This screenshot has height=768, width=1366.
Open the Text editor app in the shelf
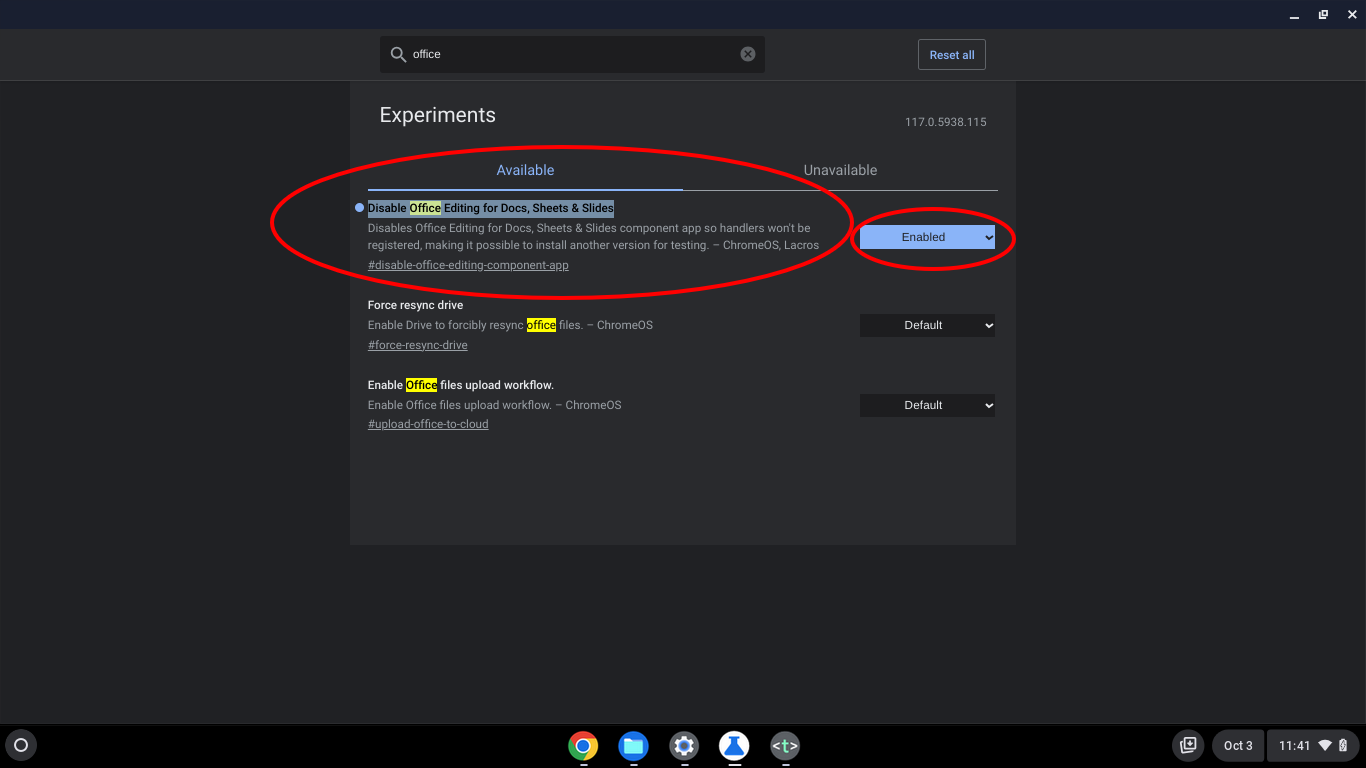pos(785,745)
